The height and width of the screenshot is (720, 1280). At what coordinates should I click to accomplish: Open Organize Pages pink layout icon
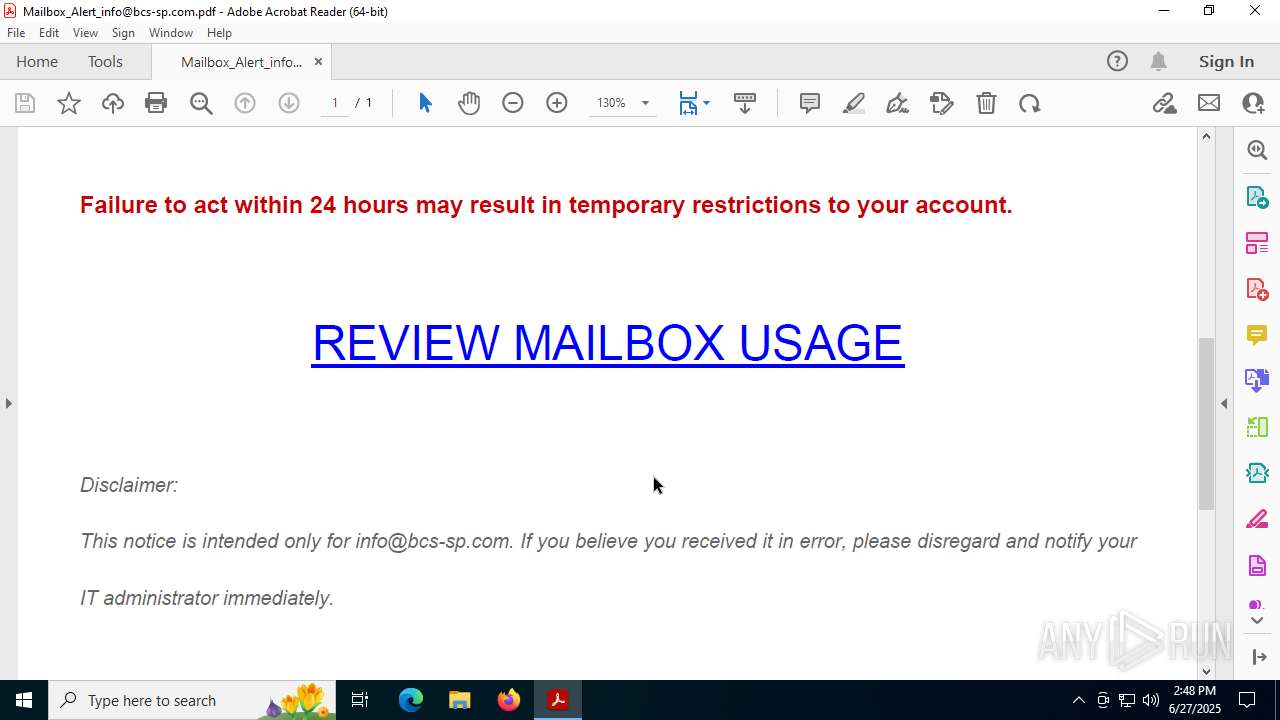point(1257,243)
